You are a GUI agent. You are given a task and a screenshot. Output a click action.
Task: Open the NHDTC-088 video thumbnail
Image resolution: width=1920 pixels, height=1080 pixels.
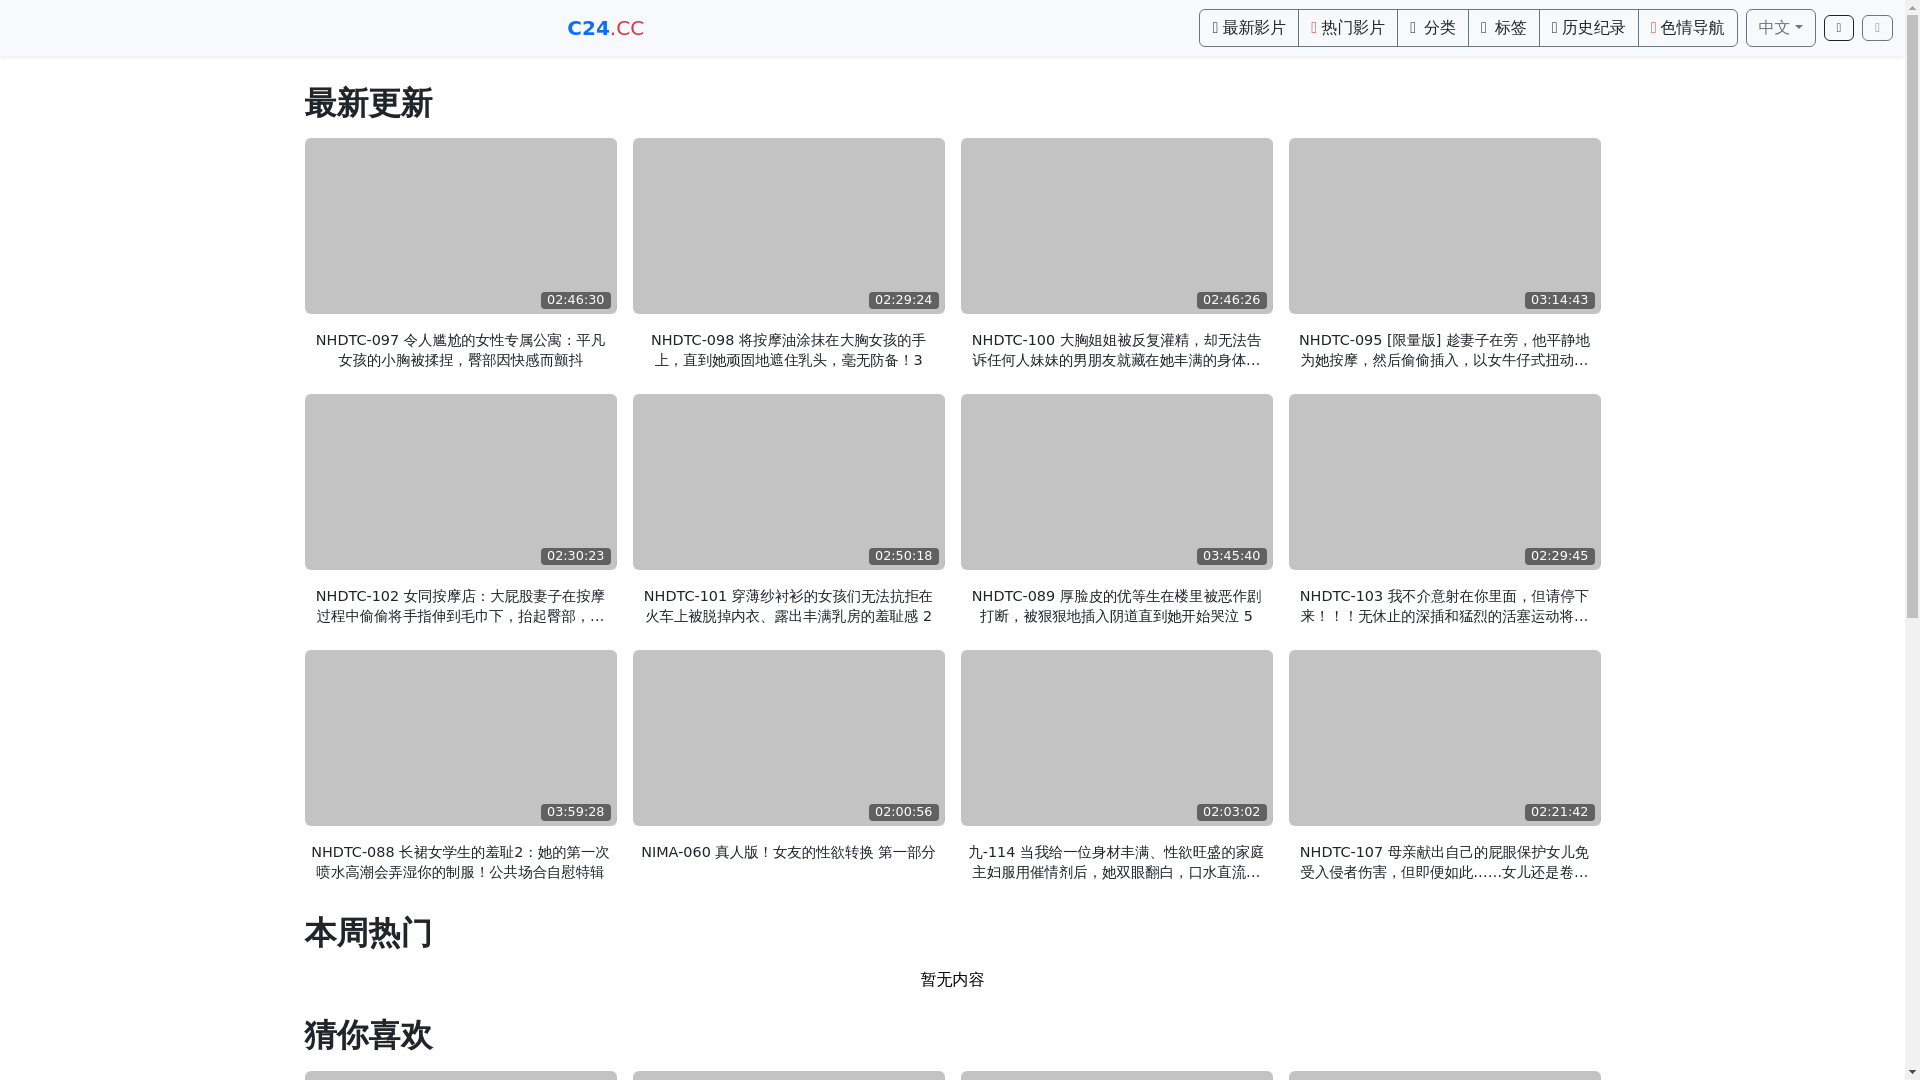click(461, 738)
